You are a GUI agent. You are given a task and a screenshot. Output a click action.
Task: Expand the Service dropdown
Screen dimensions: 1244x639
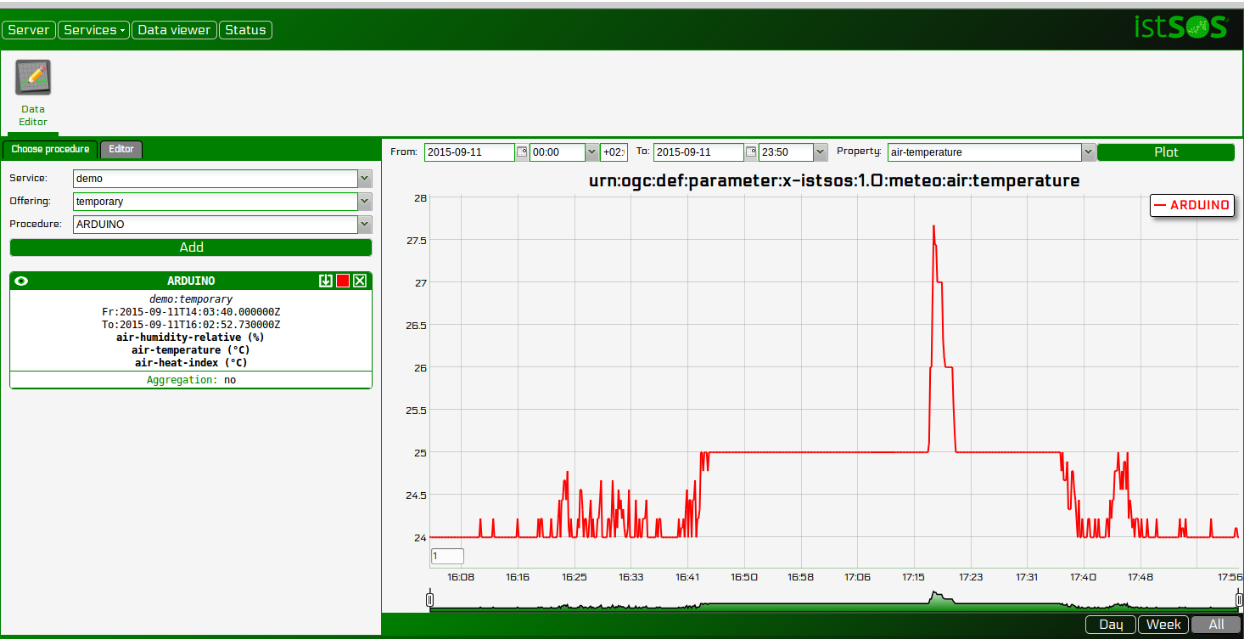[364, 178]
